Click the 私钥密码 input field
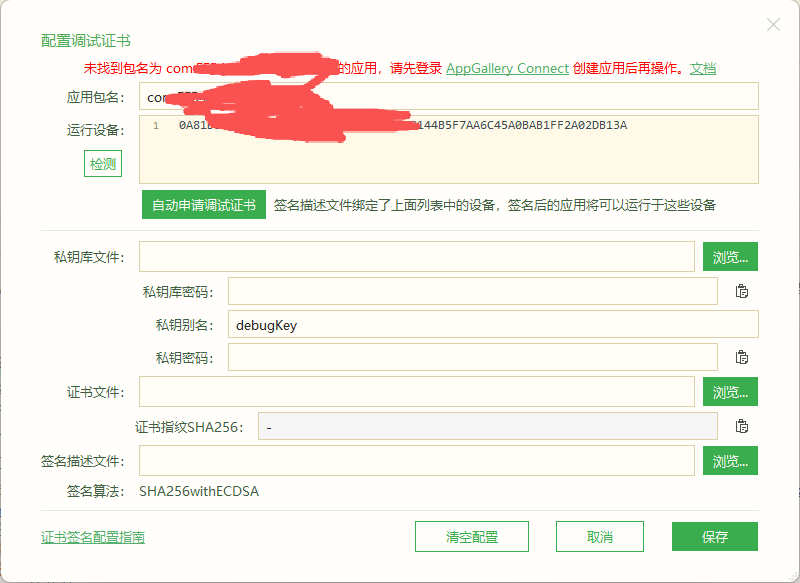Viewport: 800px width, 583px height. click(472, 357)
